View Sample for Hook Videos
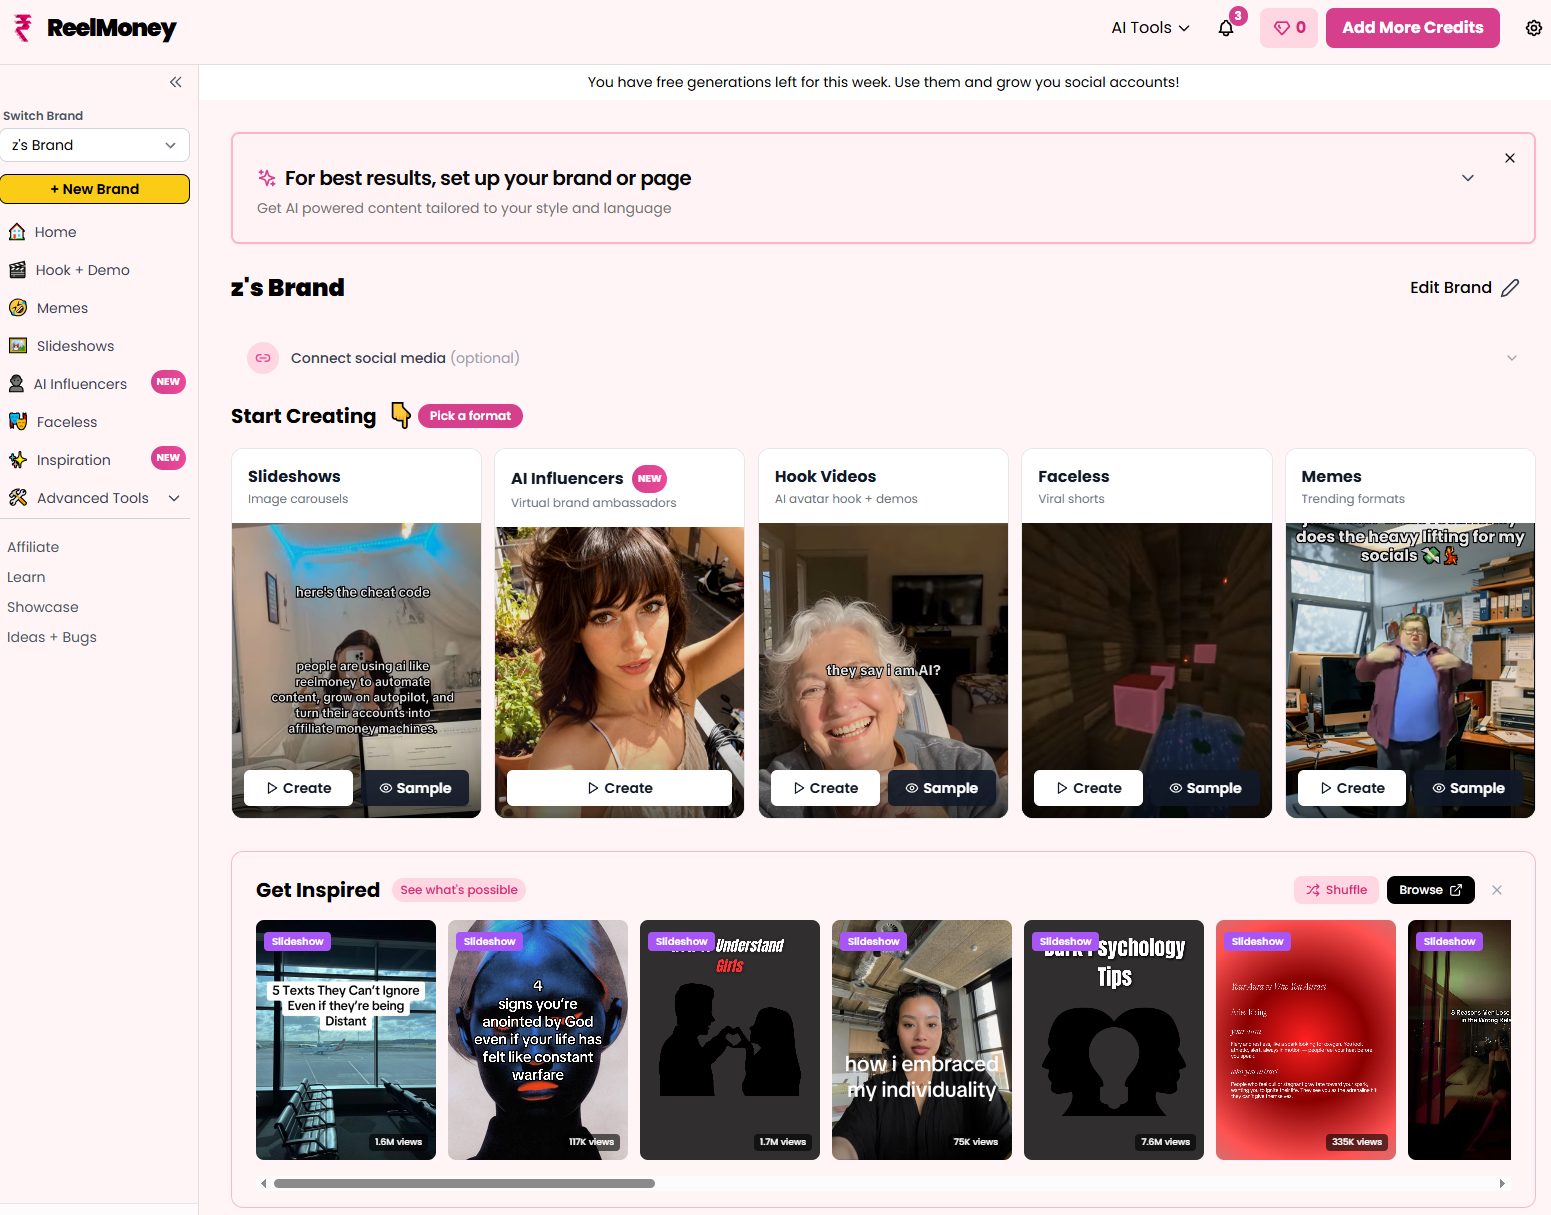Viewport: 1551px width, 1215px height. [x=941, y=788]
